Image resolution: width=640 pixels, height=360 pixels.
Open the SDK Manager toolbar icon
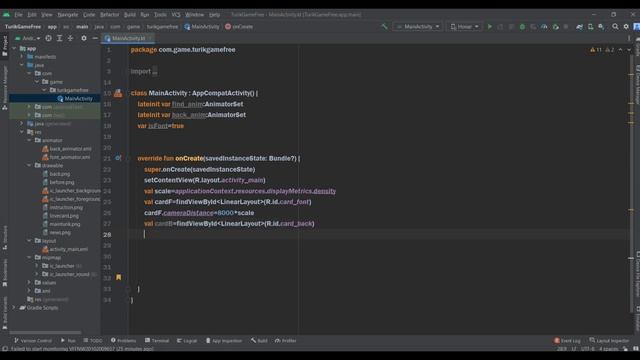coord(601,27)
